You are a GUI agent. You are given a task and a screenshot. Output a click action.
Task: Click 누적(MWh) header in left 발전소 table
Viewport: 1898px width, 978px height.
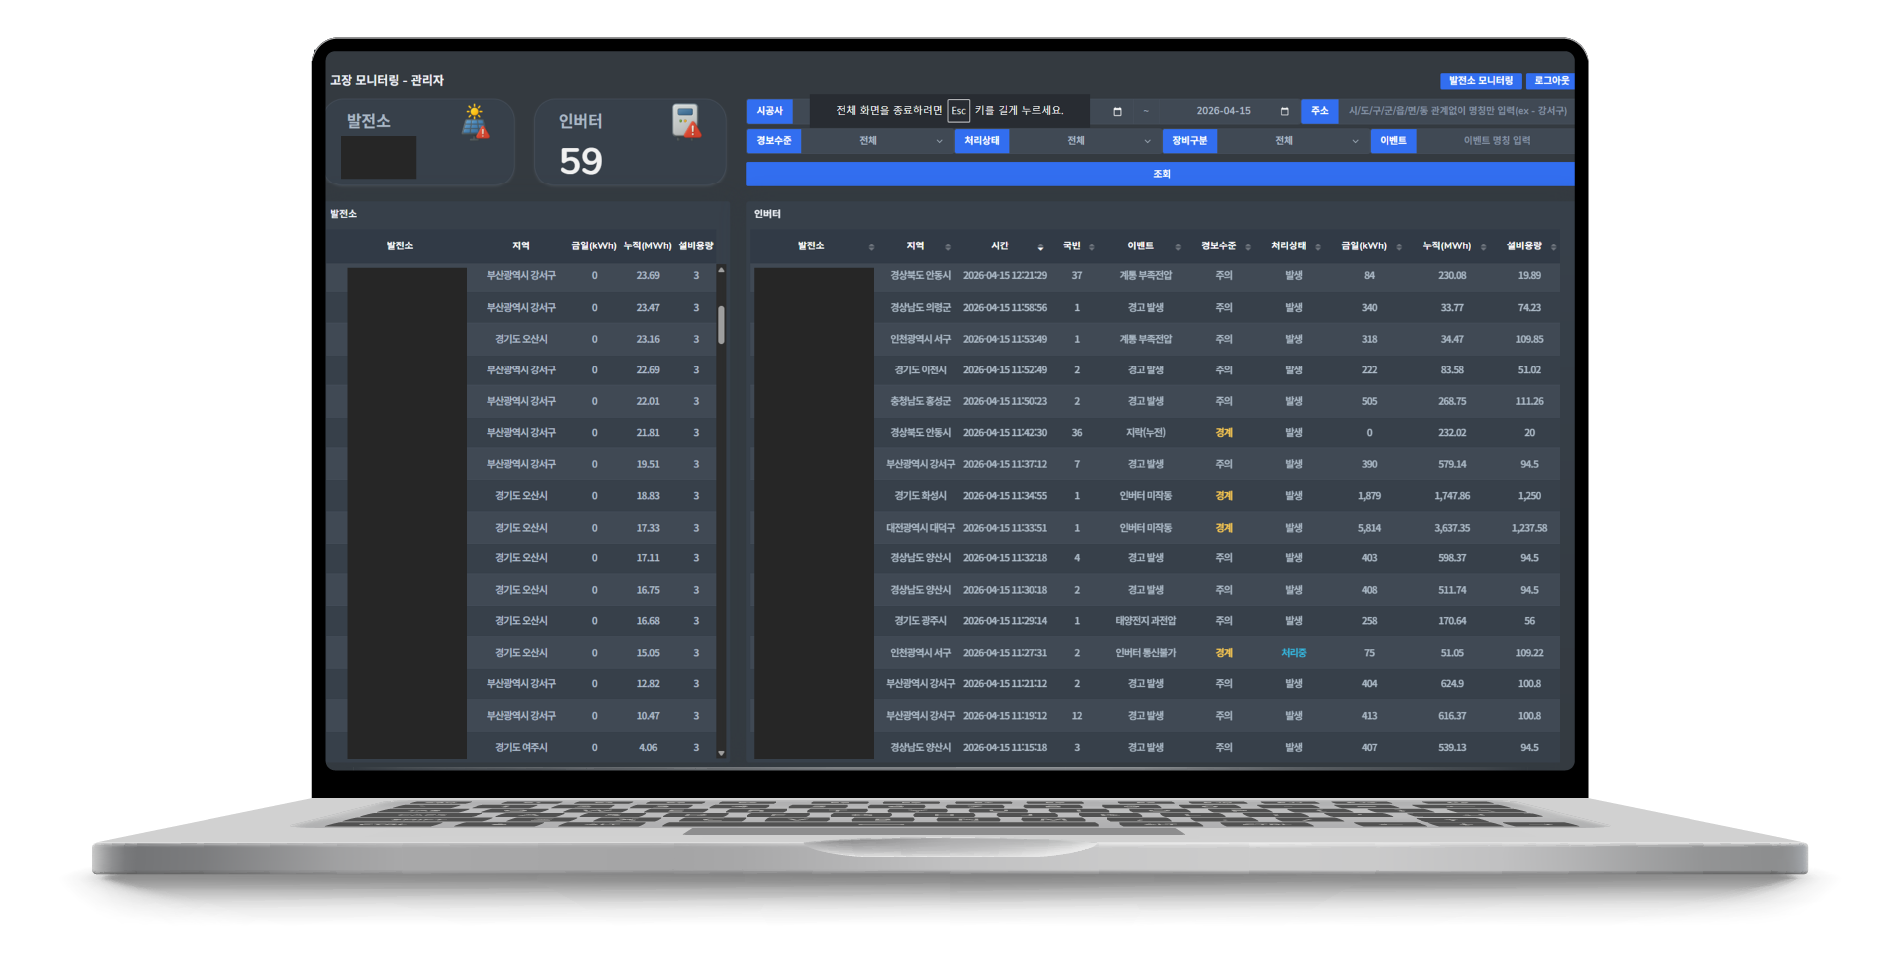pyautogui.click(x=647, y=246)
